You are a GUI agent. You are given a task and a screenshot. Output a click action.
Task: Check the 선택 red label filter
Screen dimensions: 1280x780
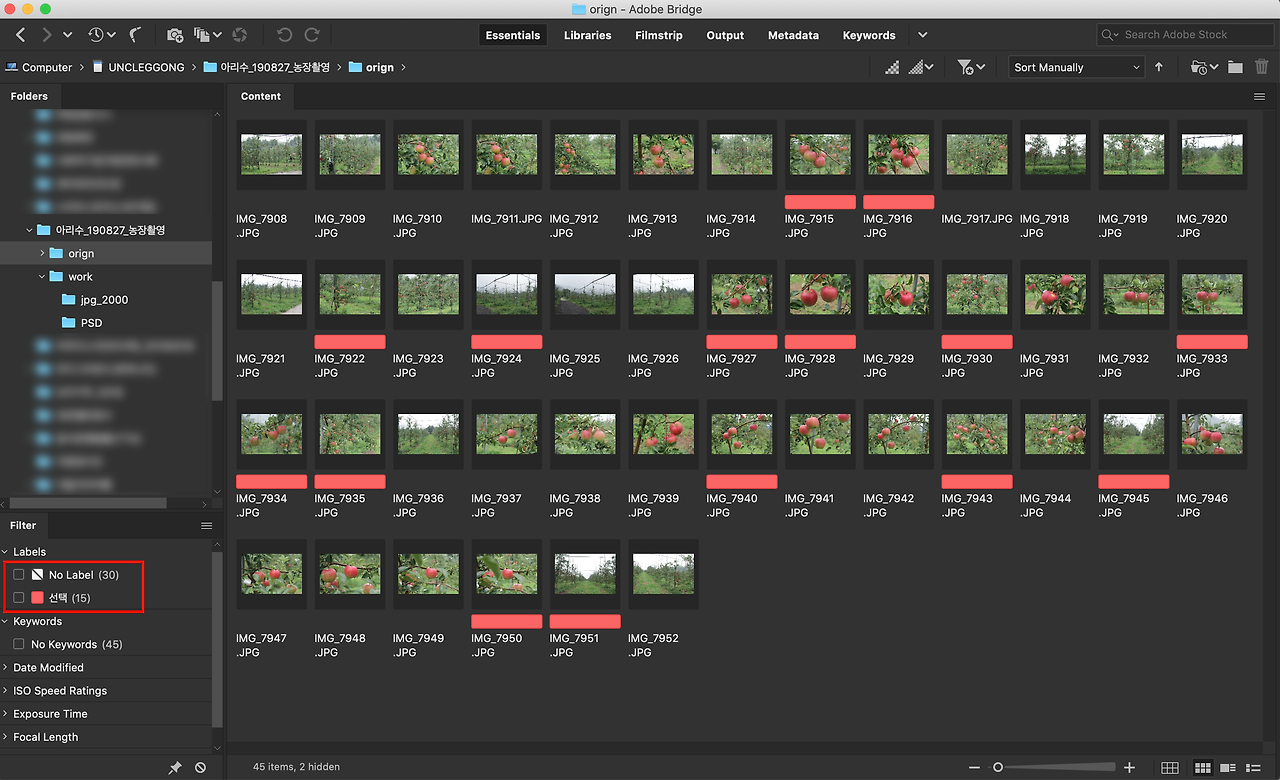click(19, 598)
